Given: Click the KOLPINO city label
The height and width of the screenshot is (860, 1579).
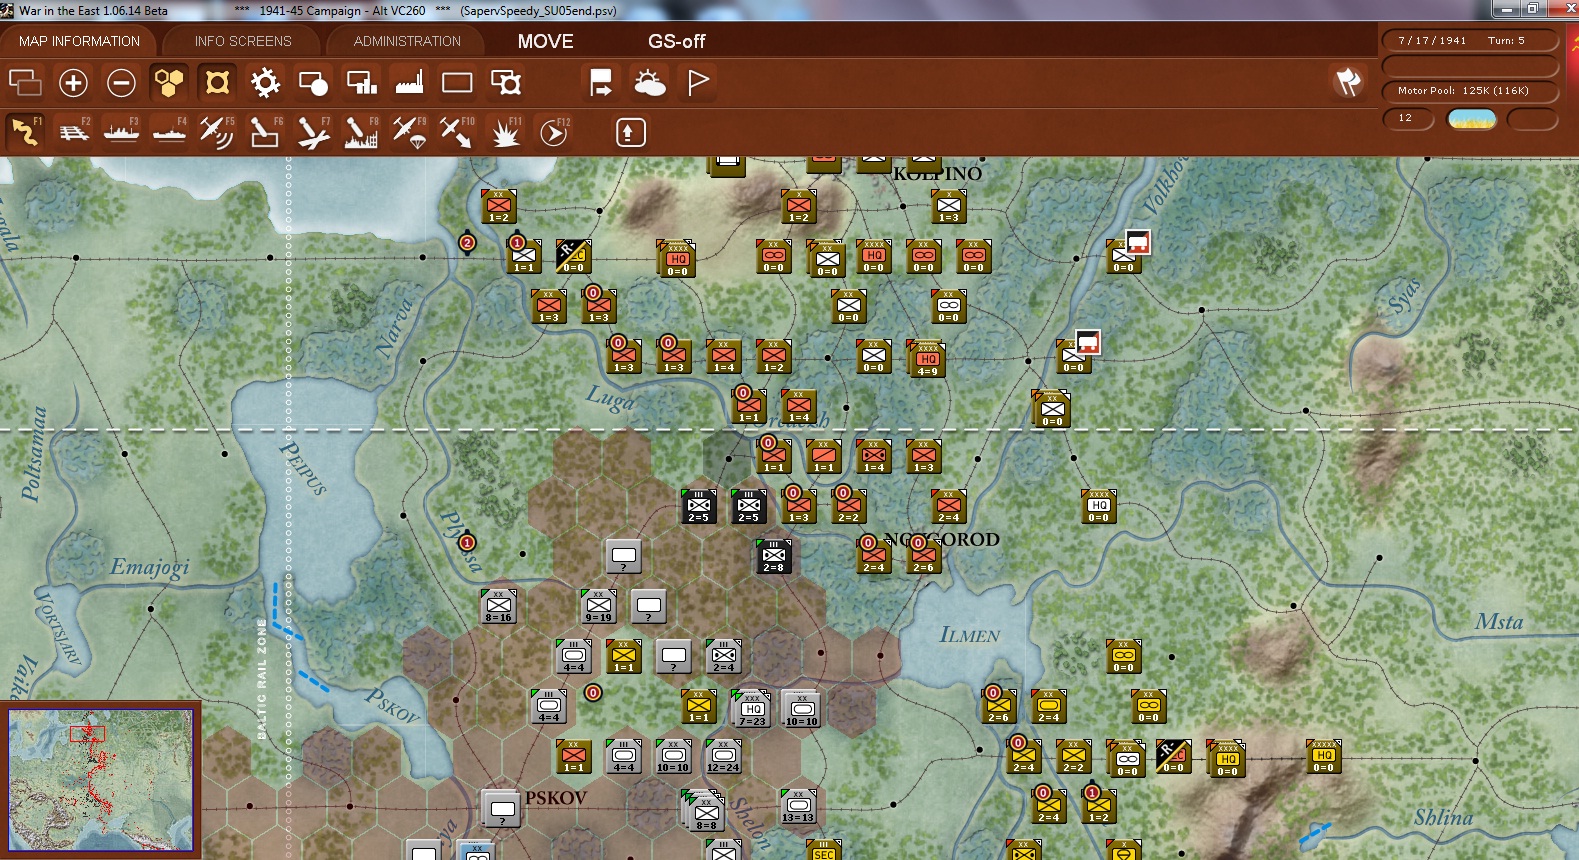Looking at the screenshot, I should tap(938, 174).
